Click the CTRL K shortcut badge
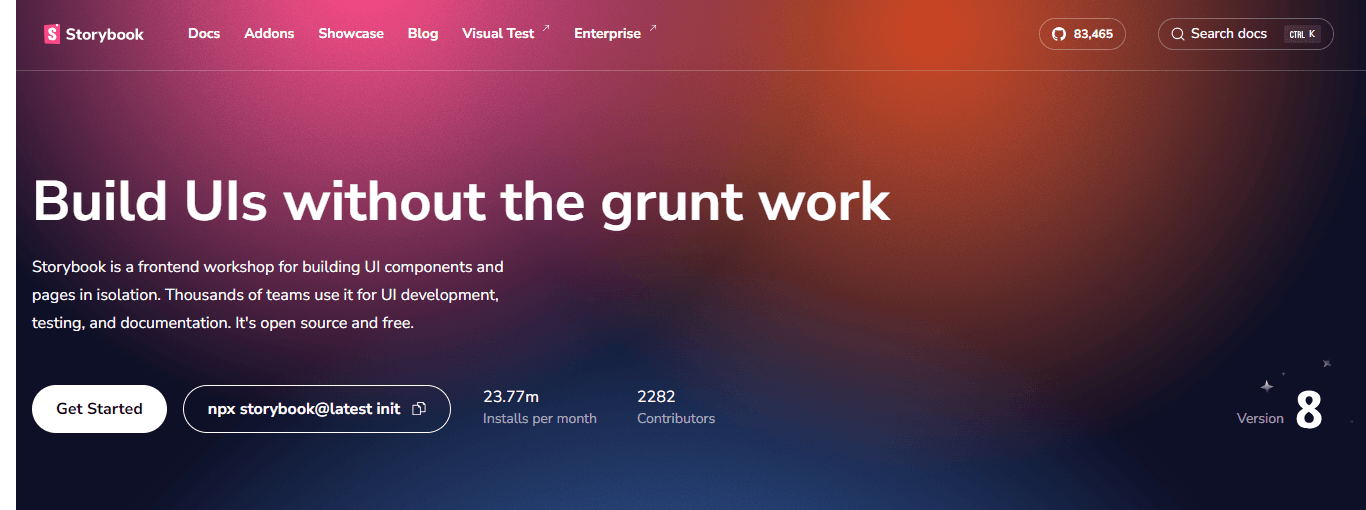 pos(1302,34)
